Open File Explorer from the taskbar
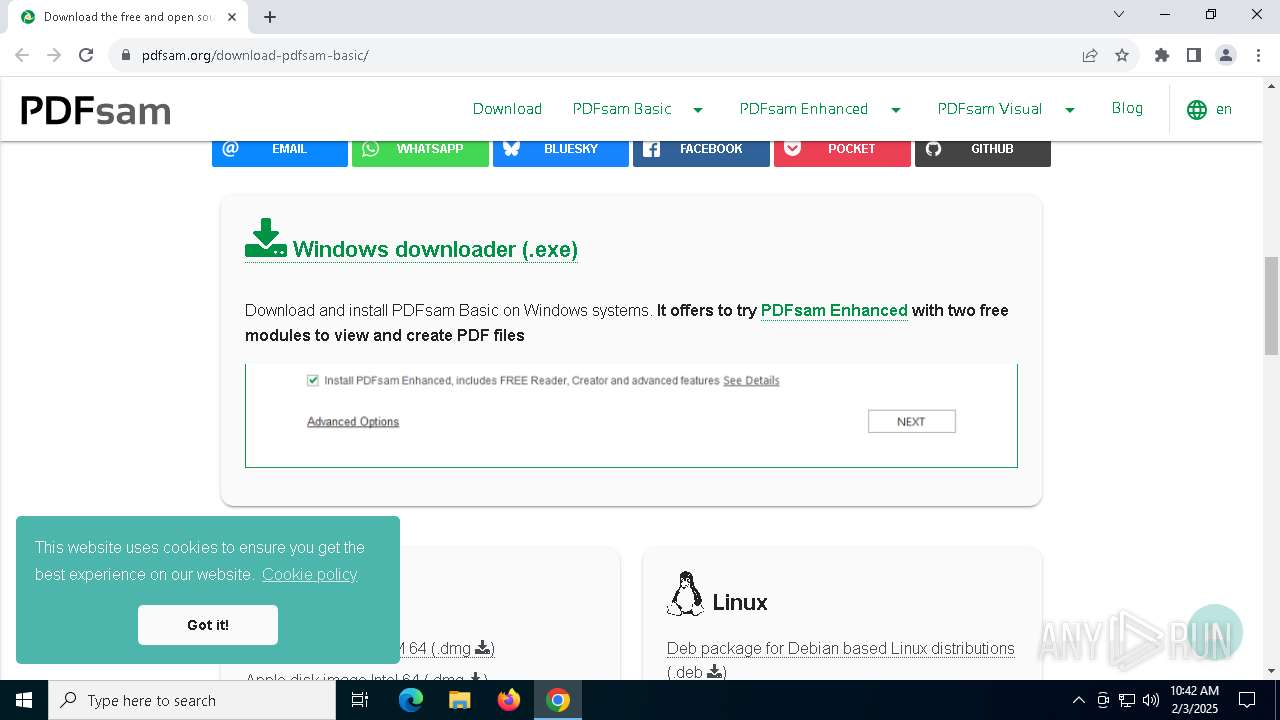 [x=460, y=700]
